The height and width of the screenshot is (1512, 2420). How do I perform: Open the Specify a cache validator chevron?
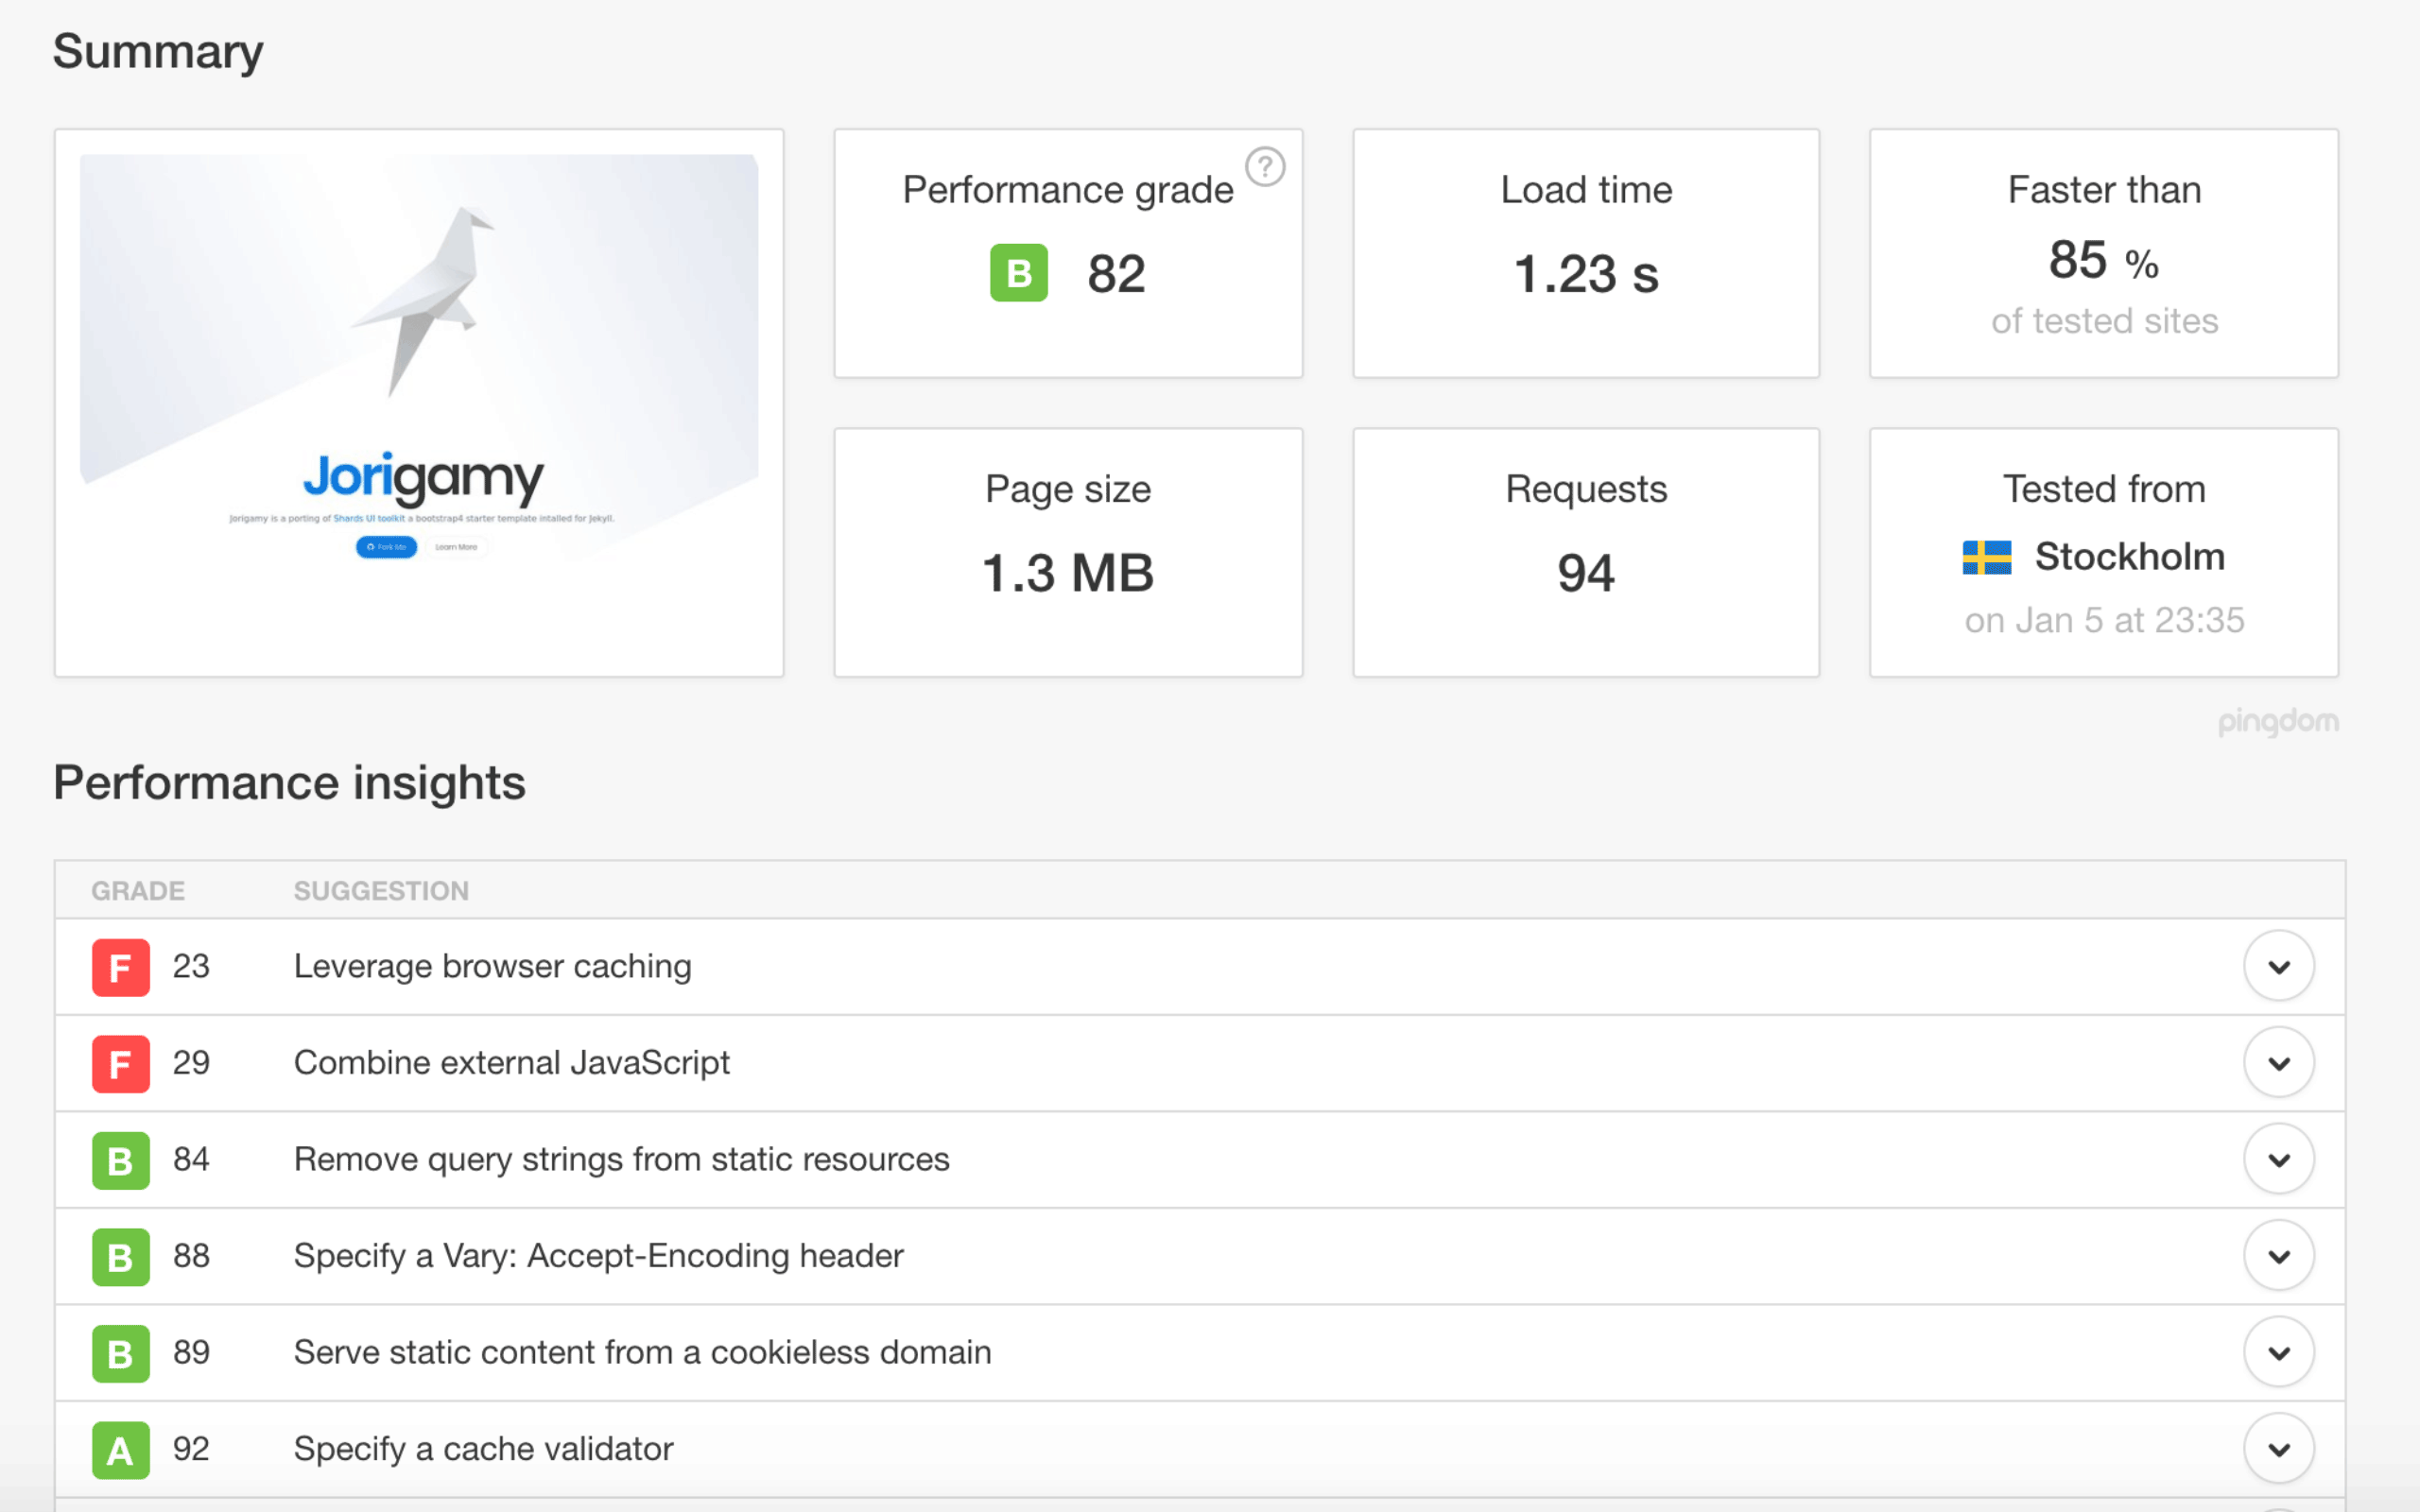[x=2278, y=1449]
